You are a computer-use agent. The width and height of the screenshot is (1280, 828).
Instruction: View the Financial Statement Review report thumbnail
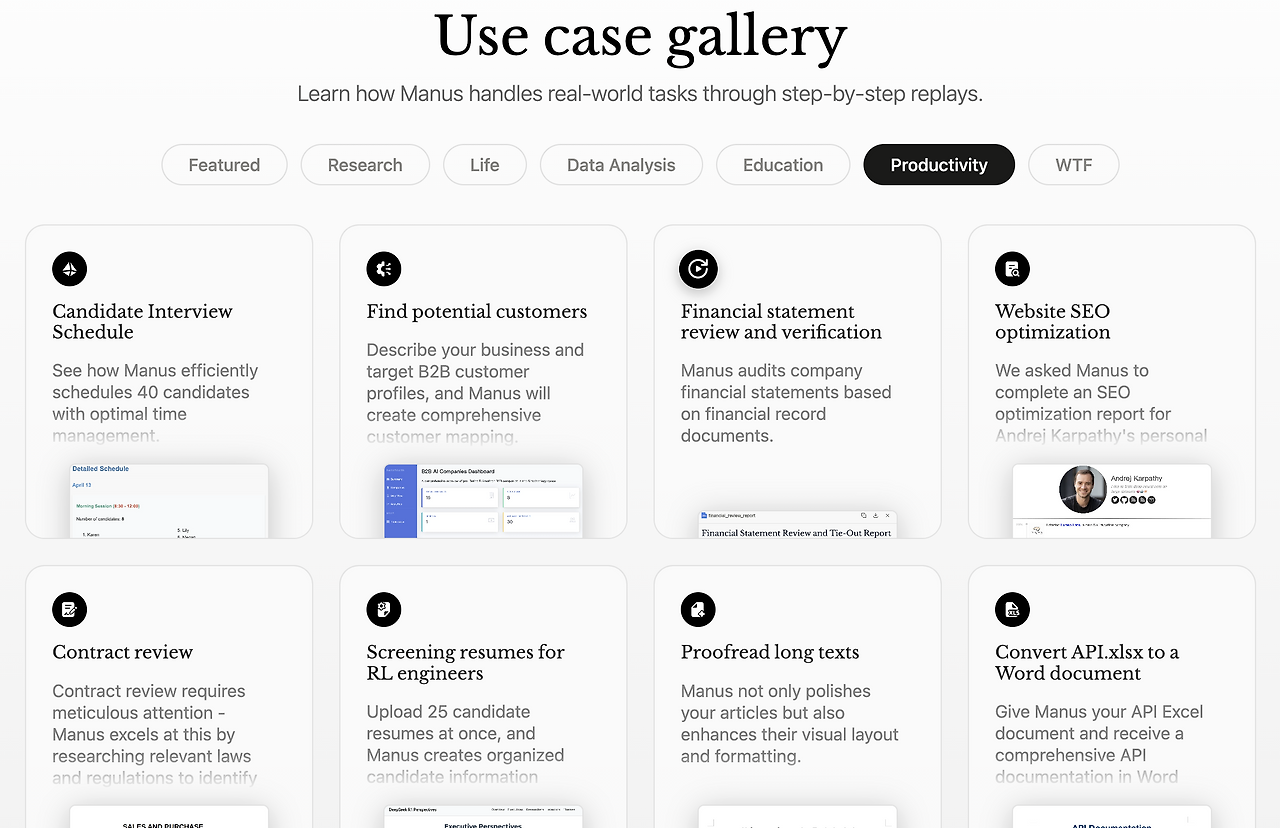click(797, 524)
